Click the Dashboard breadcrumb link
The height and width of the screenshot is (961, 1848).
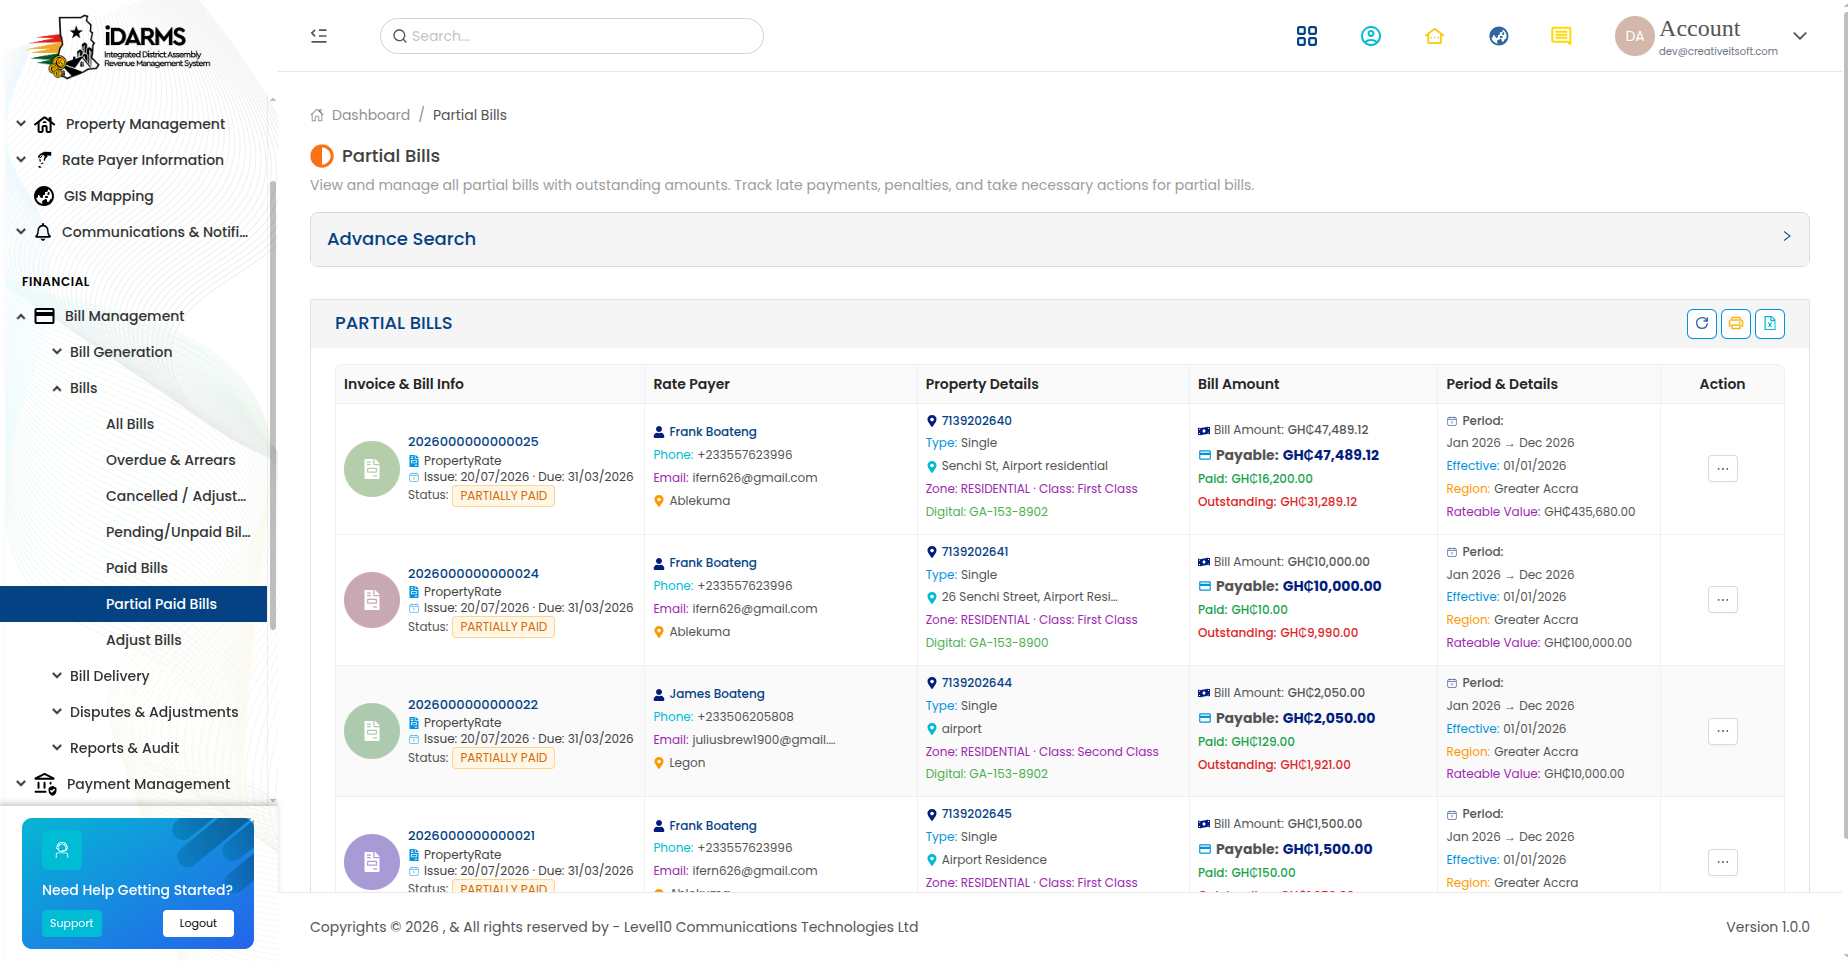coord(371,115)
